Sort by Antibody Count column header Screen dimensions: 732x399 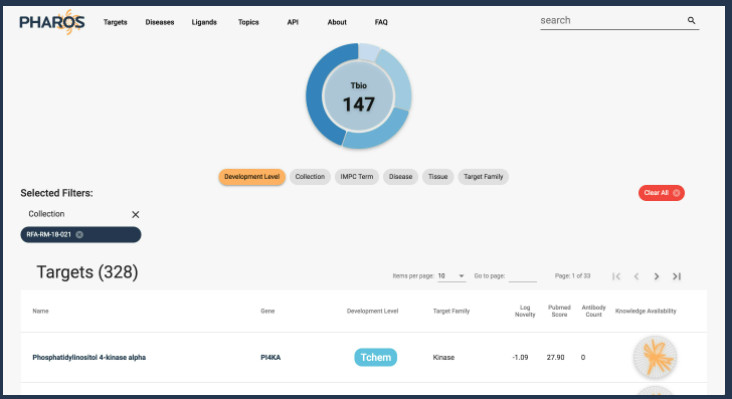tap(594, 311)
